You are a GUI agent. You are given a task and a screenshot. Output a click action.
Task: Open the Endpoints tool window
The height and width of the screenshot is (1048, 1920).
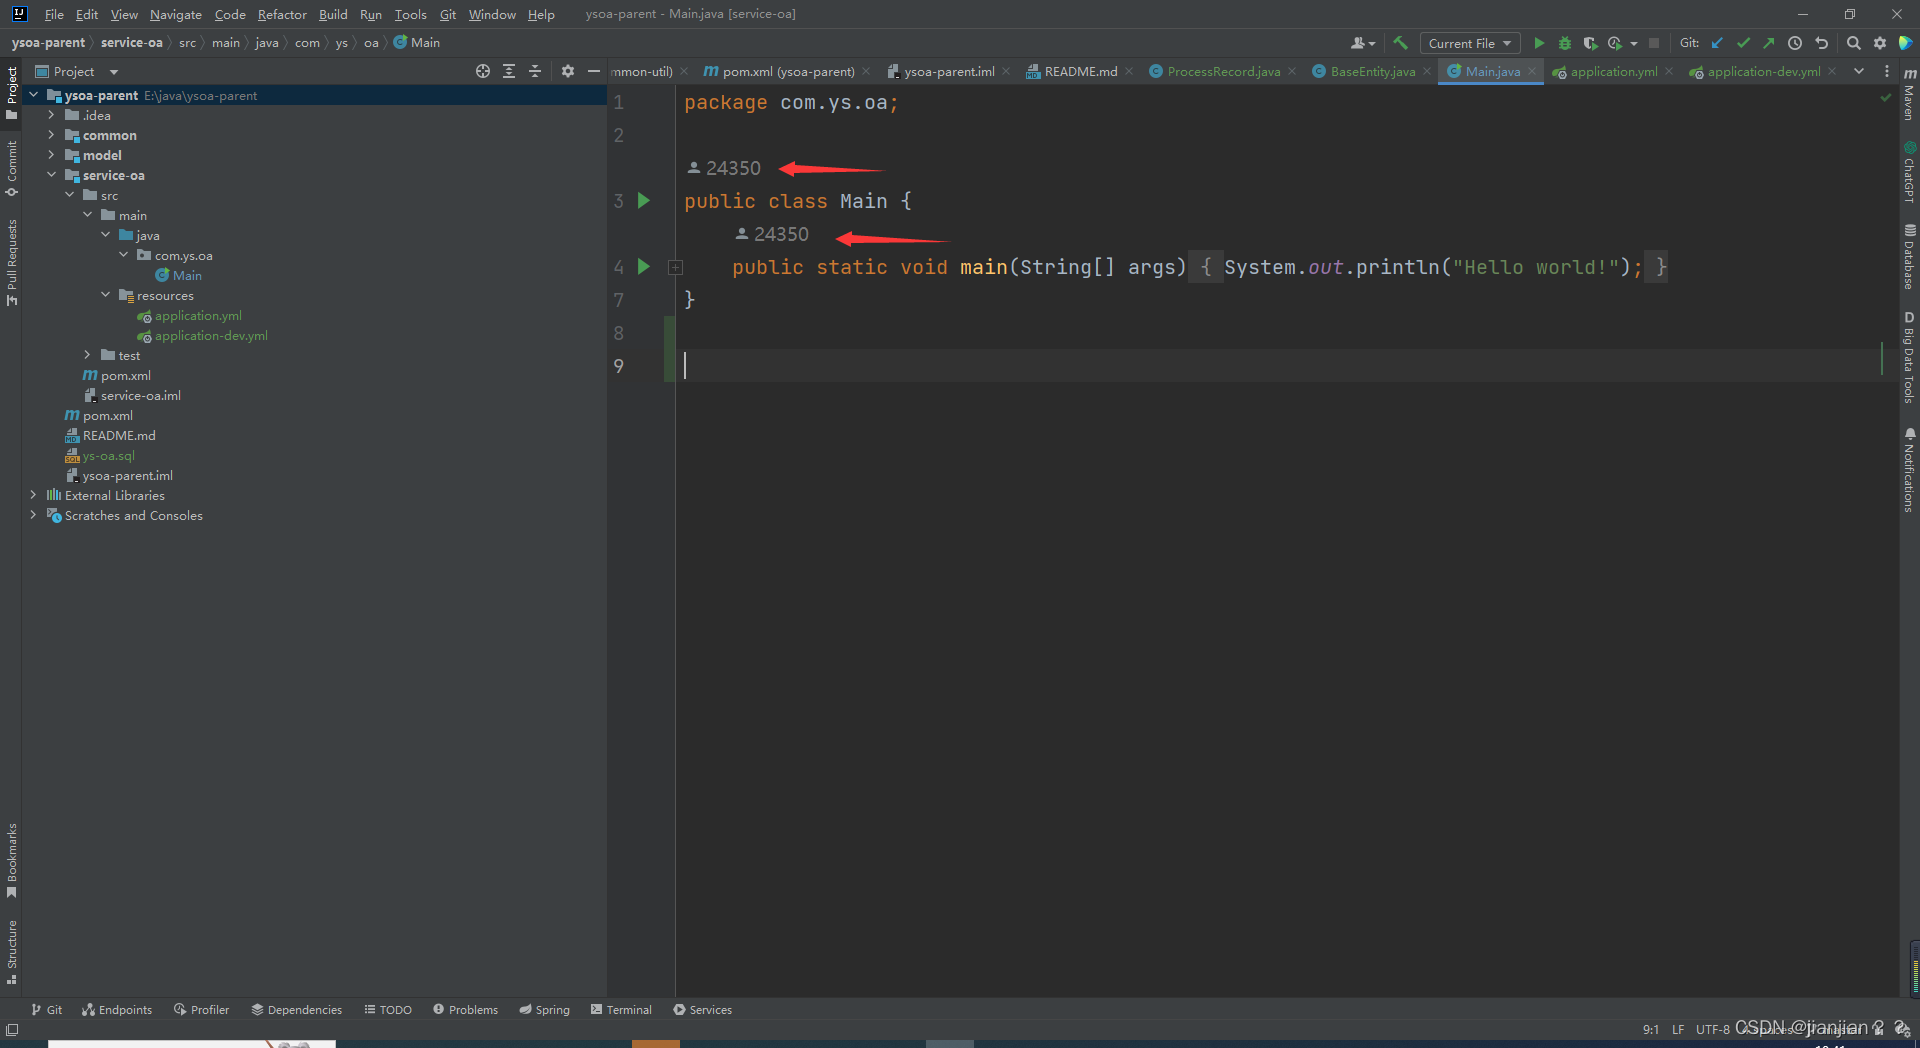(117, 1010)
